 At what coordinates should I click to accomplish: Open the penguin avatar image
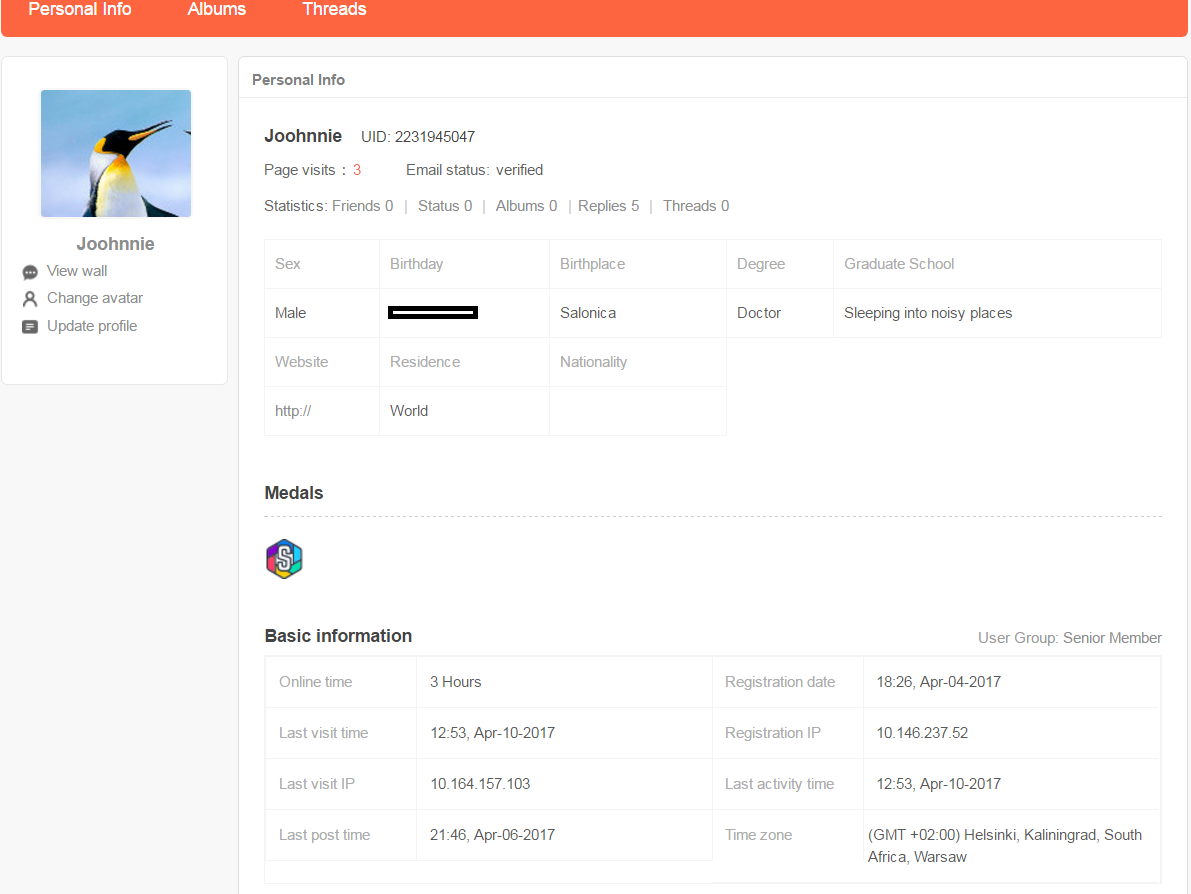point(116,153)
